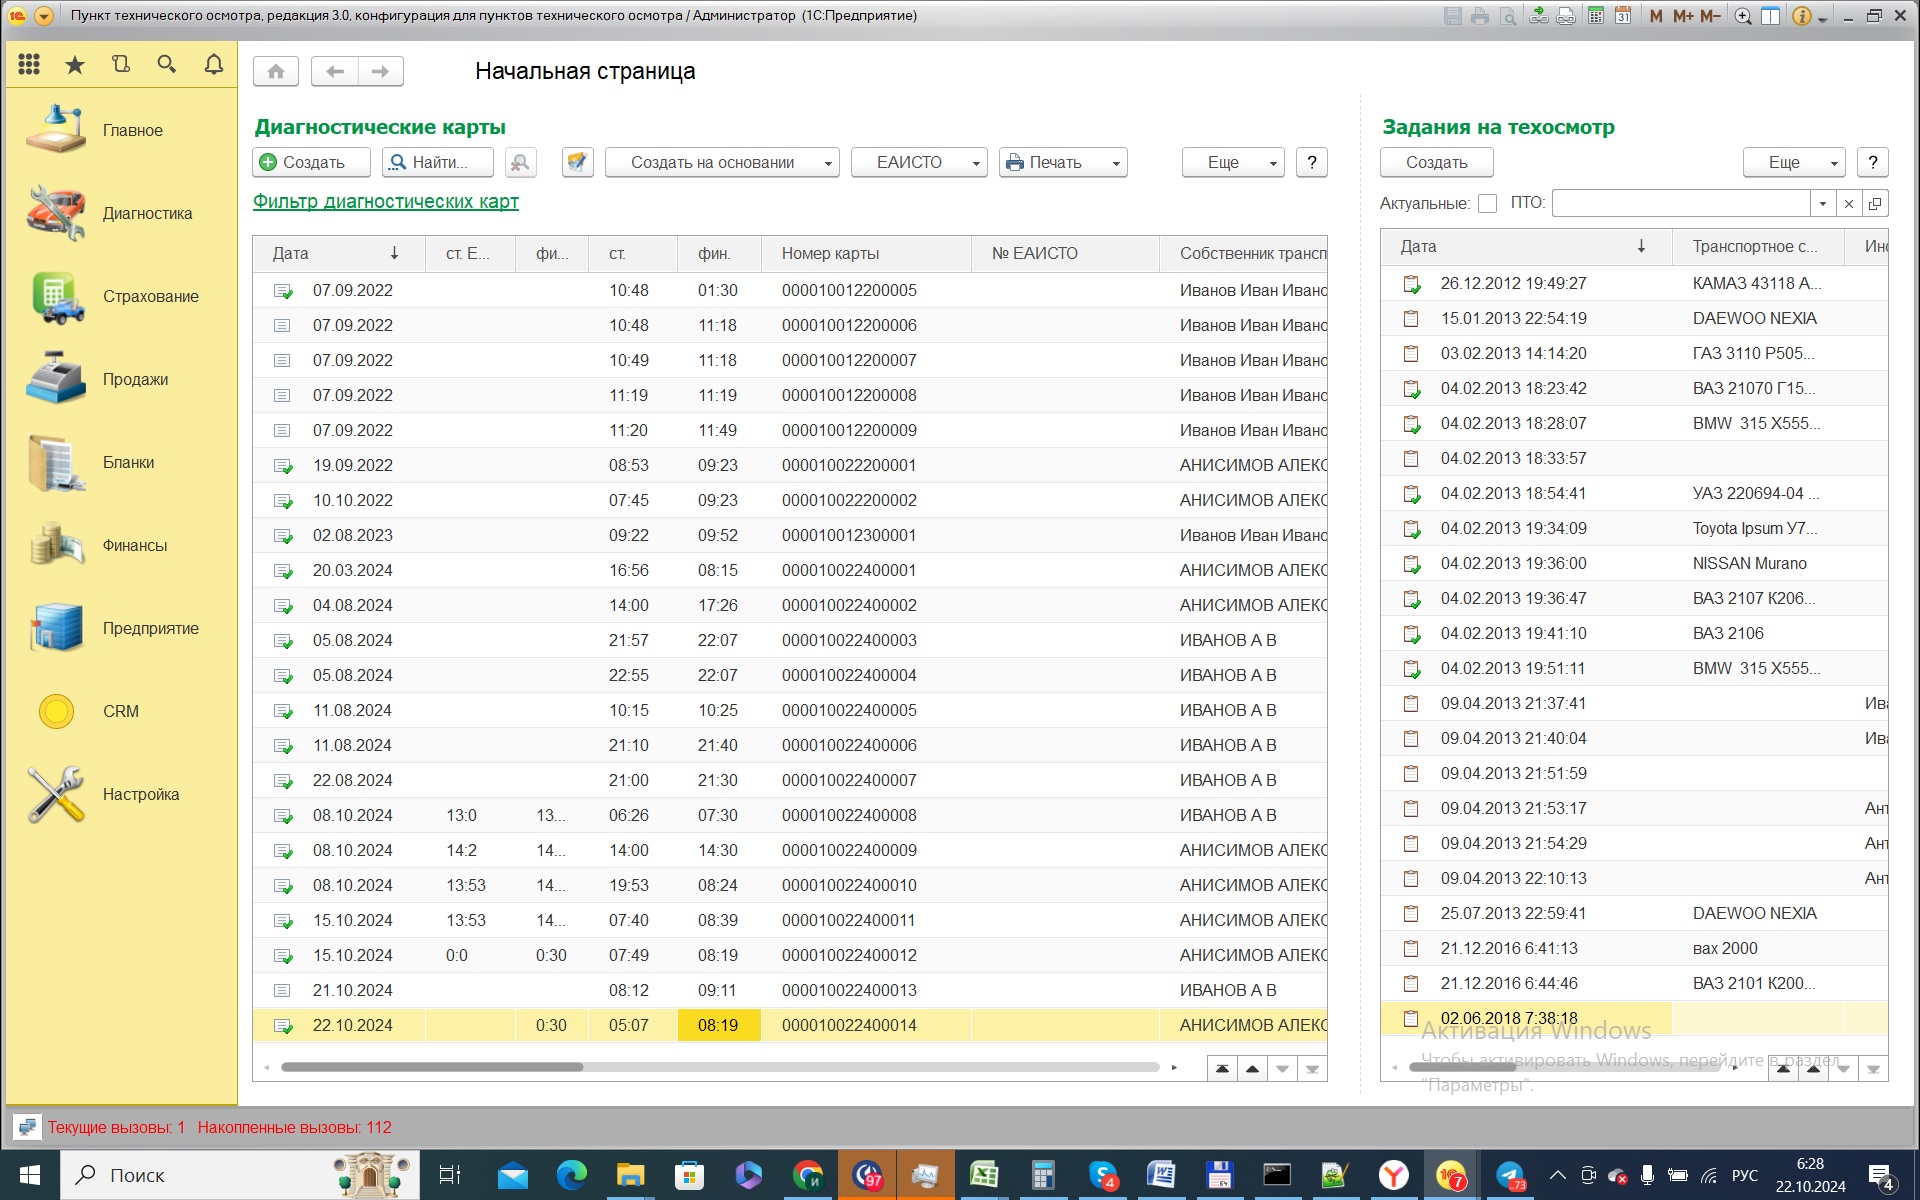Open the calculator icon in title bar
The height and width of the screenshot is (1200, 1920).
tap(1596, 16)
